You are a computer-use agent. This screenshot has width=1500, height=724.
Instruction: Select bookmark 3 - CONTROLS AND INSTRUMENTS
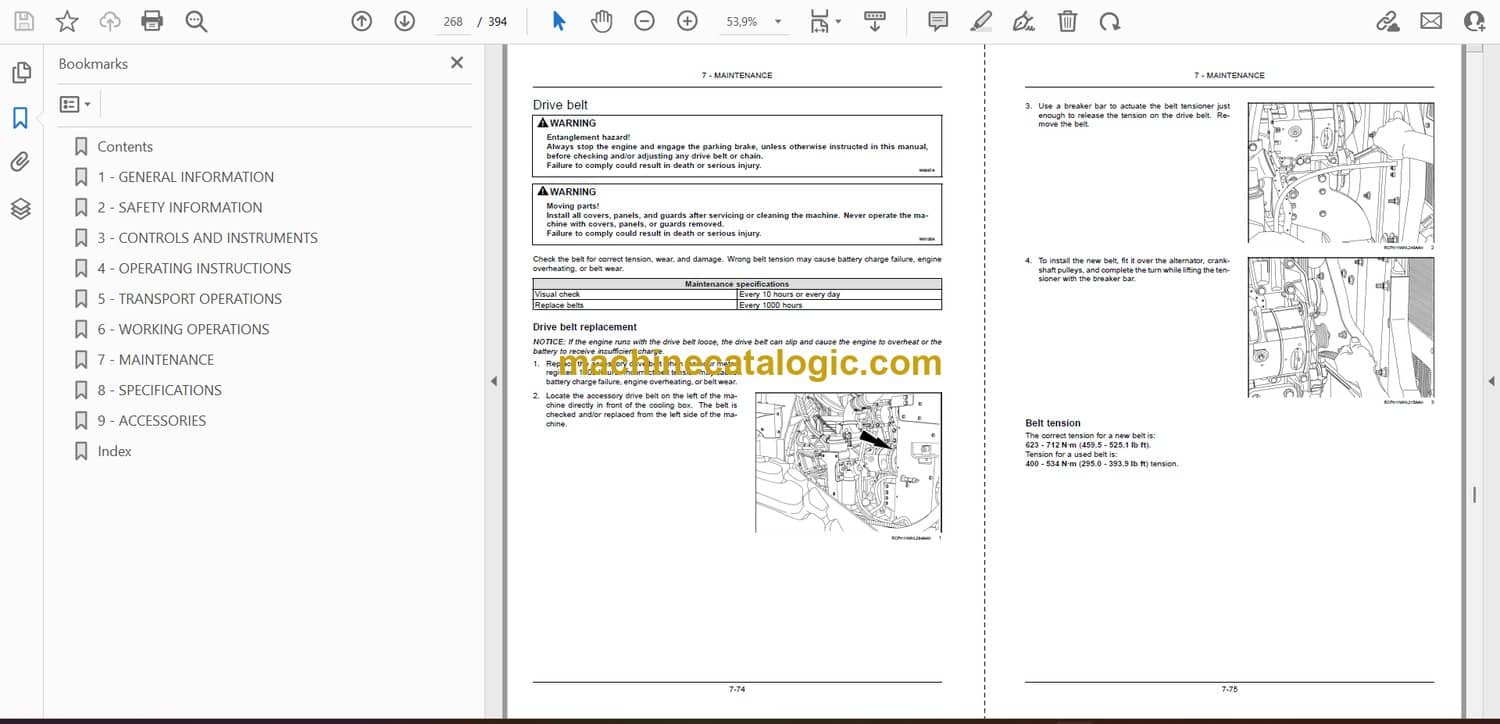click(208, 238)
